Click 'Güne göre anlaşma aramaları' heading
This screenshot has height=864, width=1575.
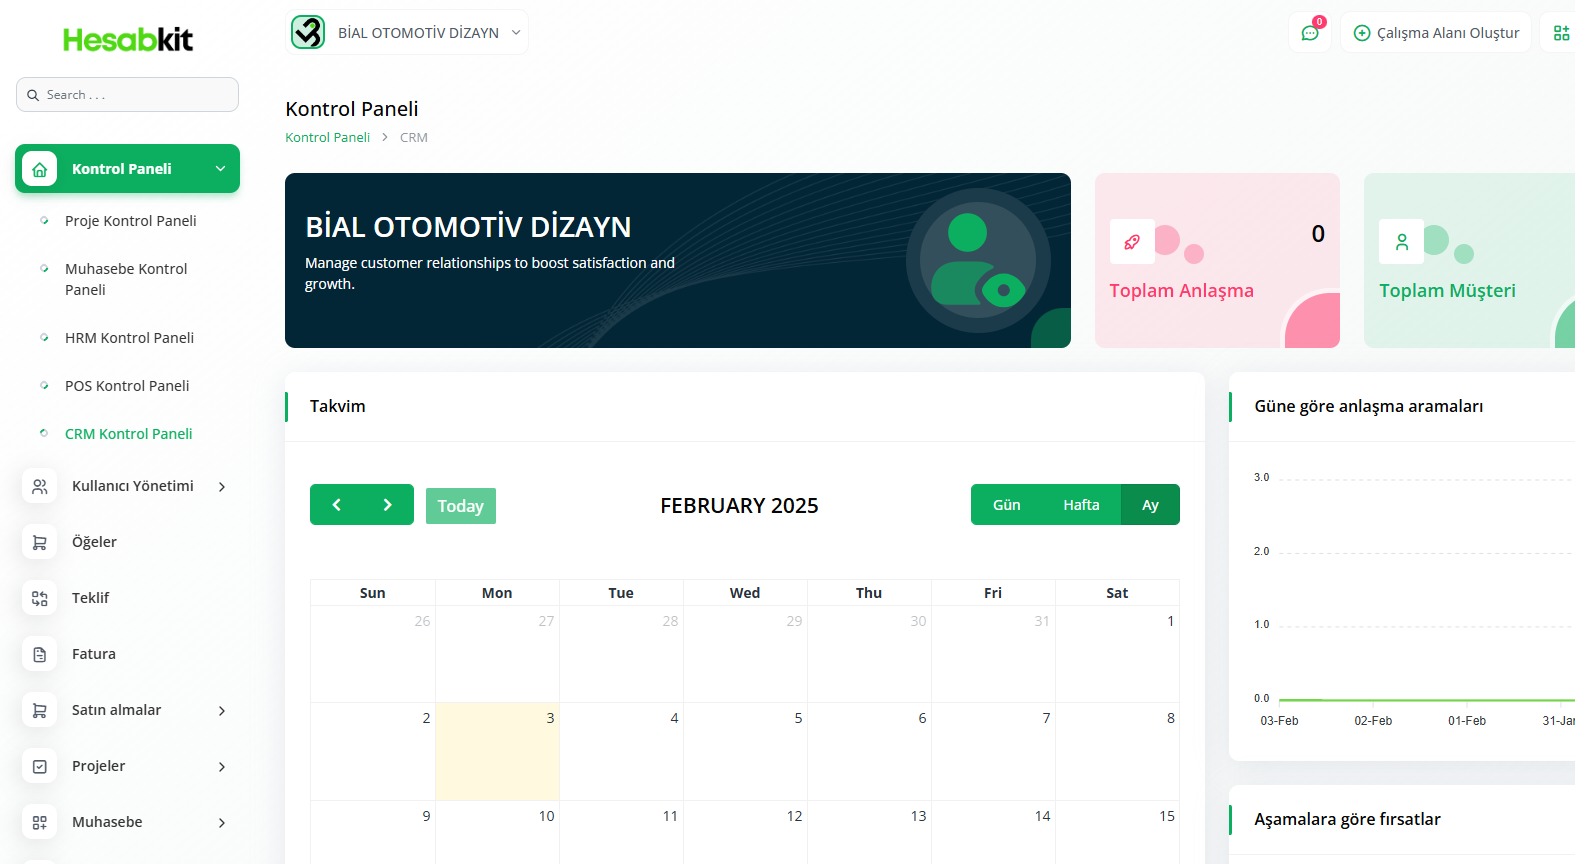1369,406
